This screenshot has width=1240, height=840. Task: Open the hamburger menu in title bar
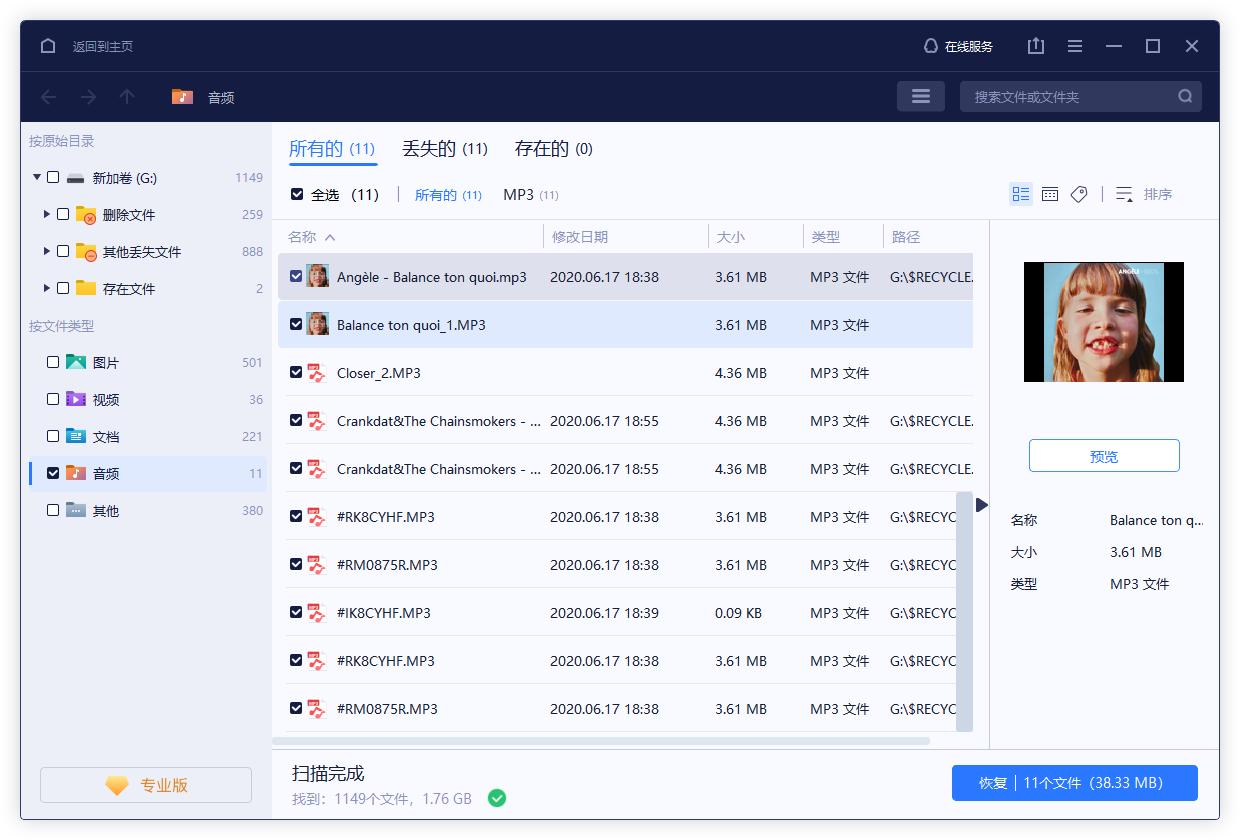(x=1074, y=46)
